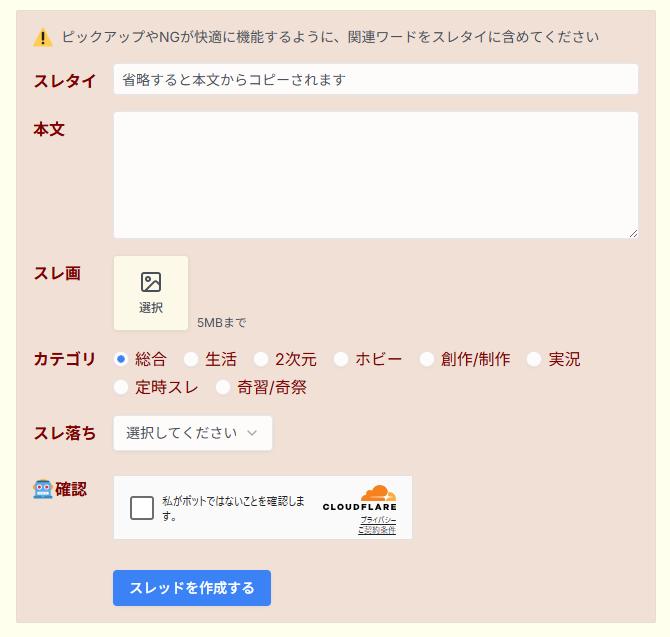This screenshot has height=637, width=670.
Task: Open the Cloudflare プライバシー link
Action: pos(378,520)
